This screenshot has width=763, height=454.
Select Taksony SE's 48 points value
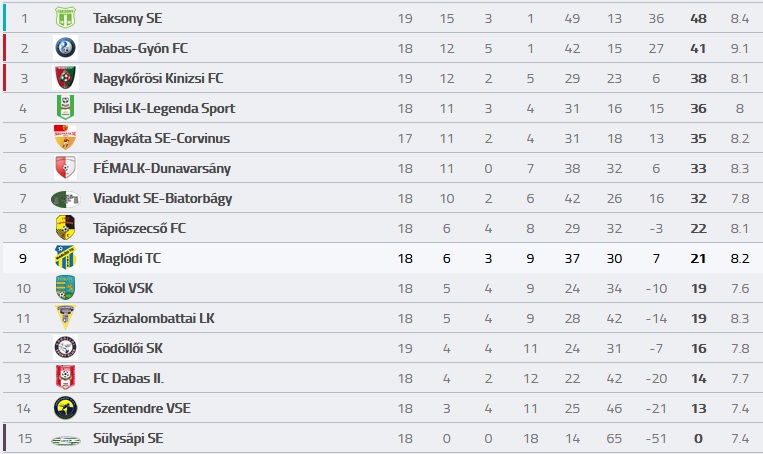(x=698, y=18)
